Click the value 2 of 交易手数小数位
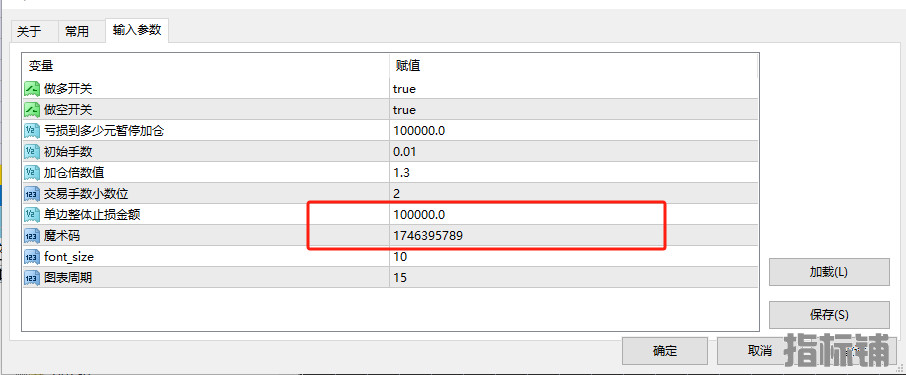The width and height of the screenshot is (906, 375). pos(396,194)
